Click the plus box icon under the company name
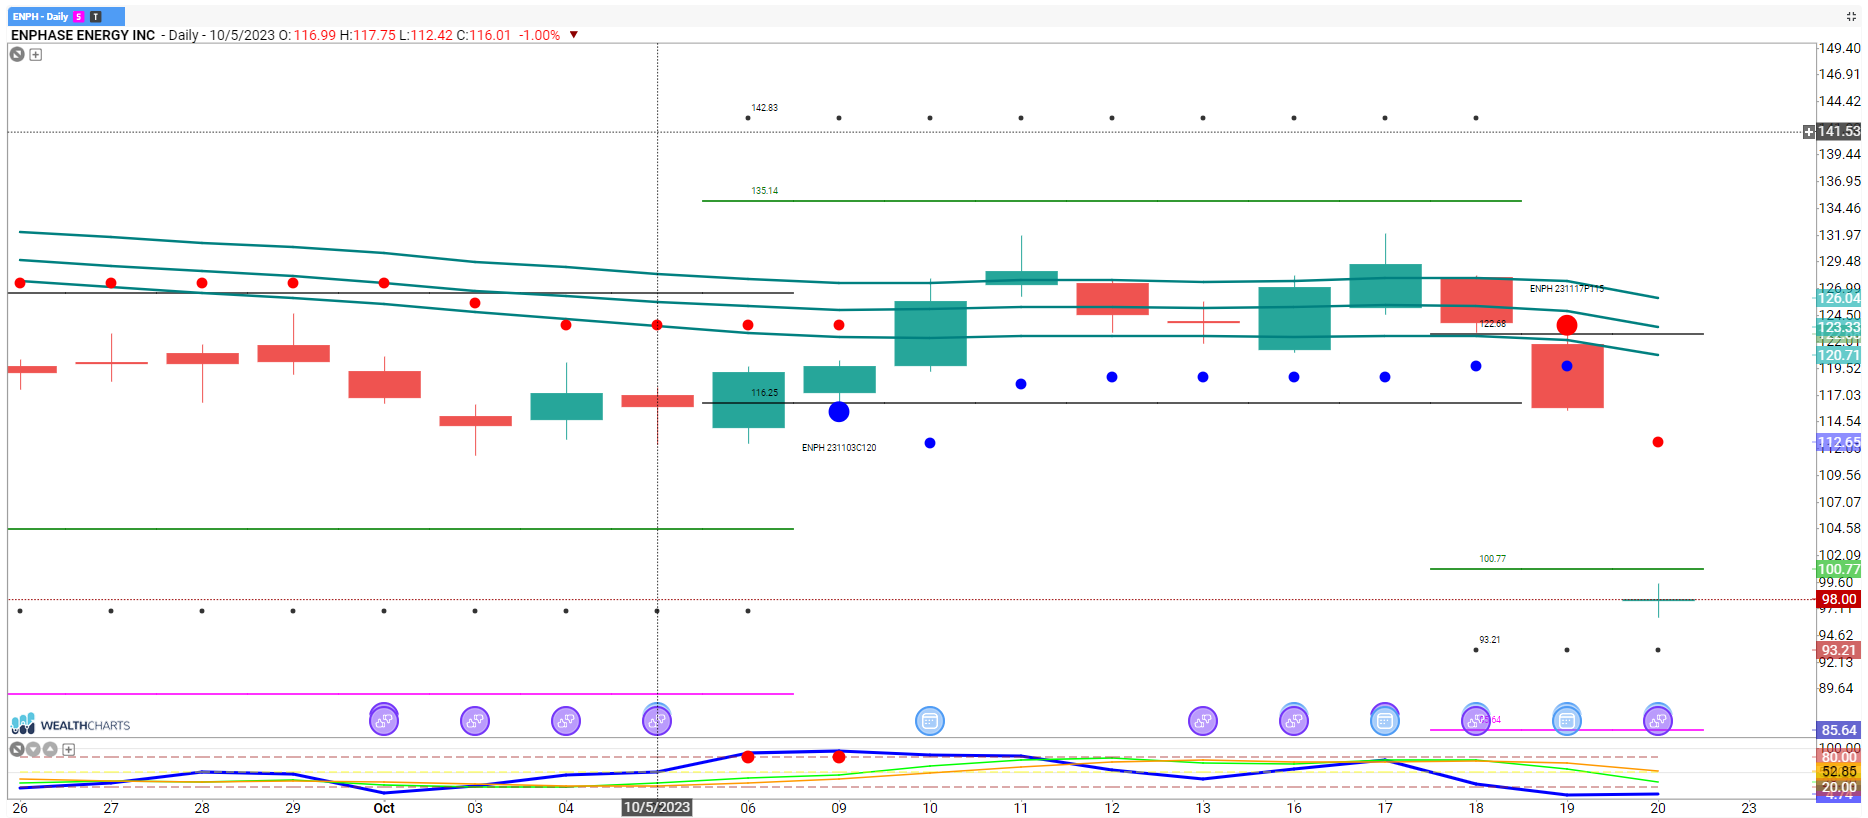Viewport: 1868px width, 818px height. coord(36,55)
